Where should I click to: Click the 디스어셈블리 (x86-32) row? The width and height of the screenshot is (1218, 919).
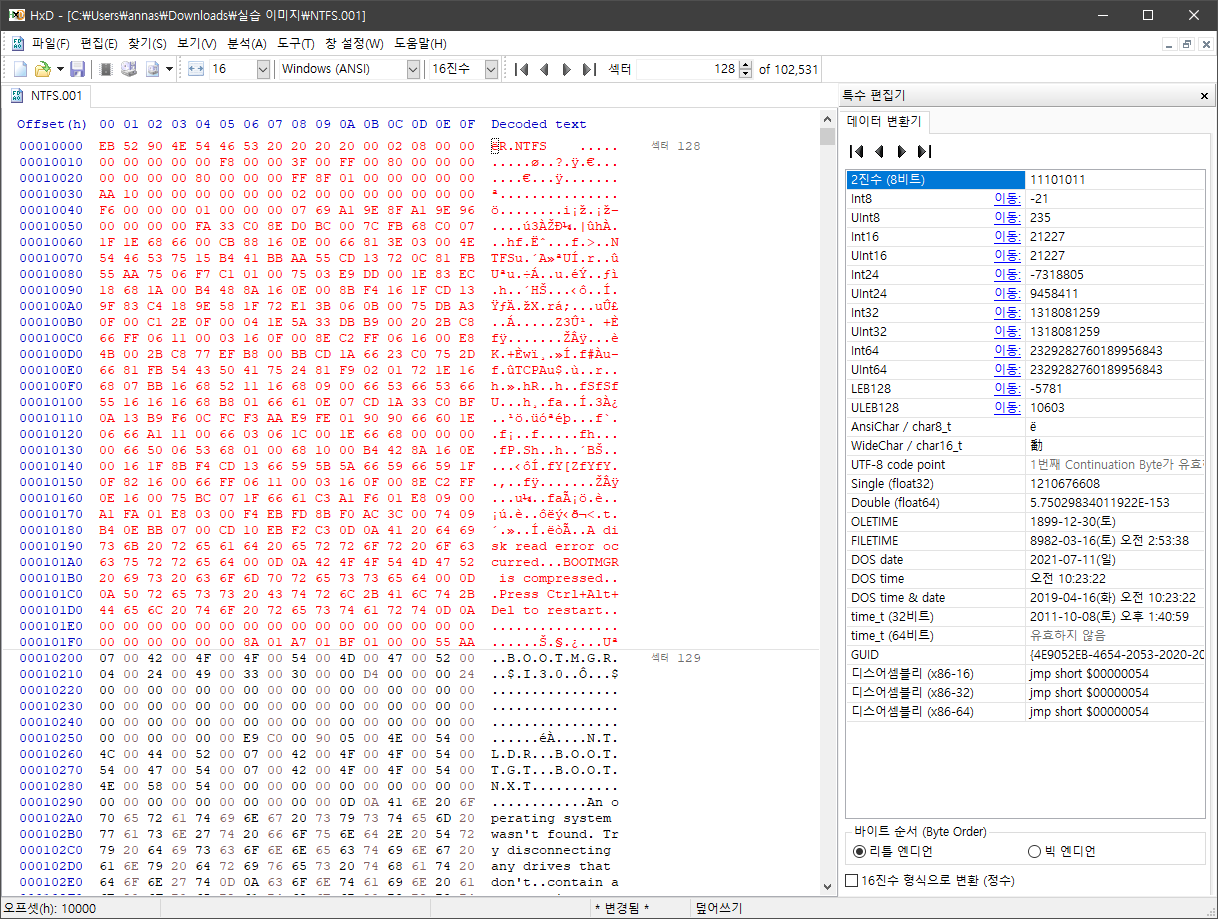(1025, 693)
